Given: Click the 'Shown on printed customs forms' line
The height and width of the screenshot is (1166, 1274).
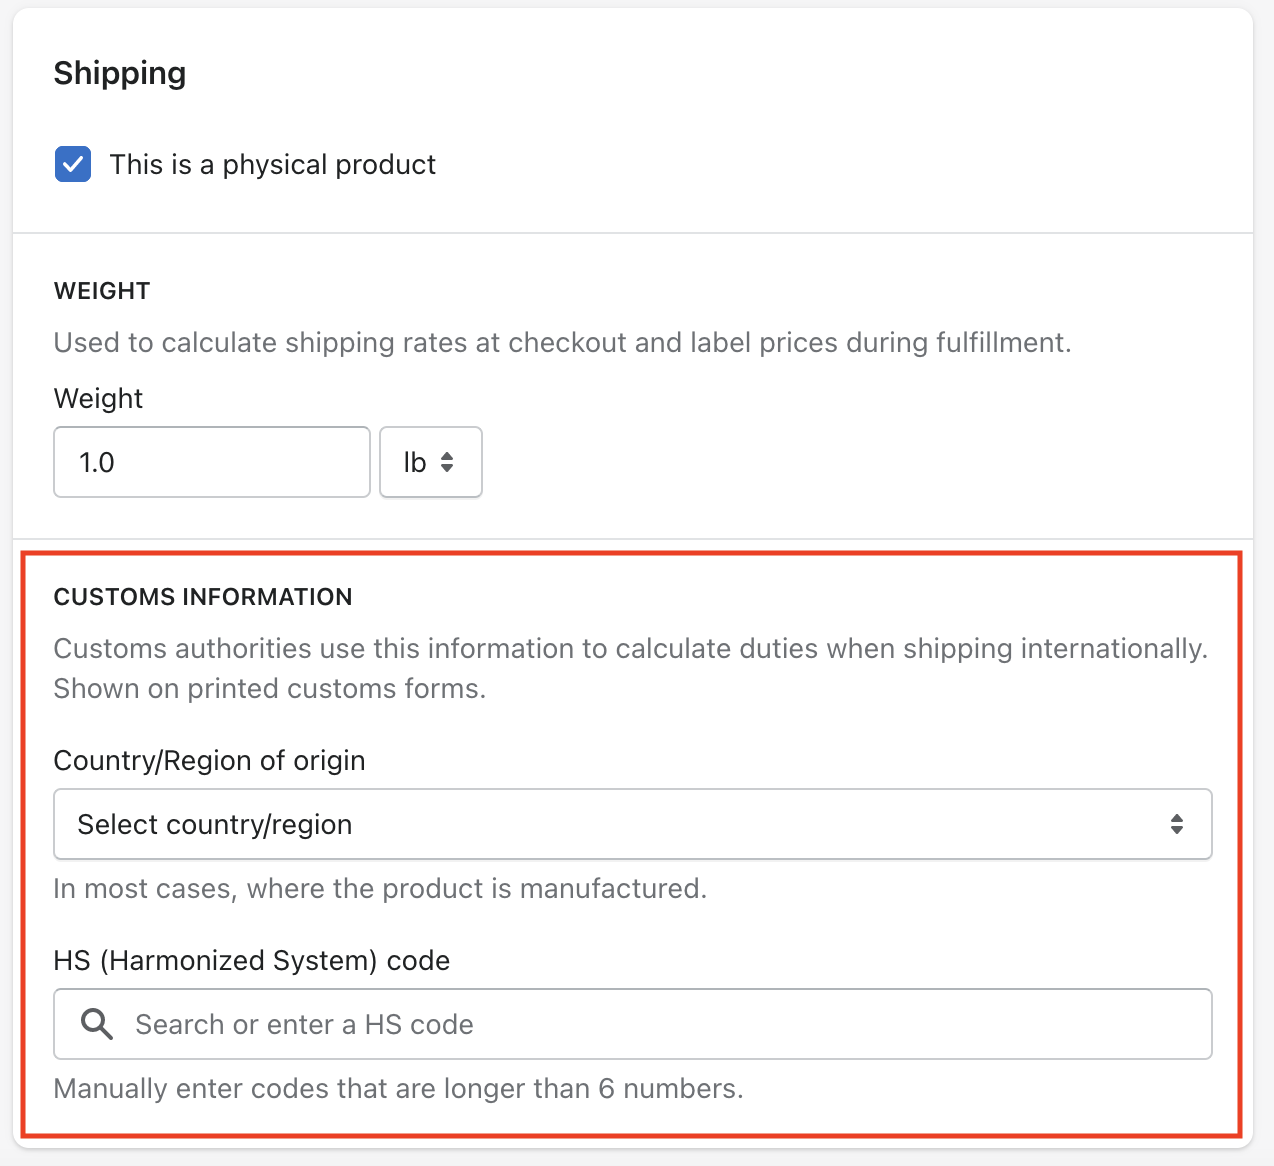Looking at the screenshot, I should click(x=270, y=688).
